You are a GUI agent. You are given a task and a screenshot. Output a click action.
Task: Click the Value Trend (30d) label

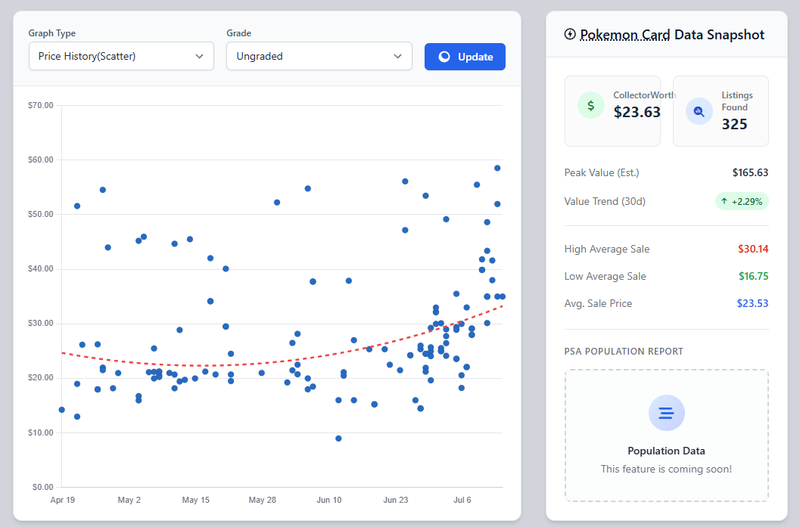pos(605,202)
